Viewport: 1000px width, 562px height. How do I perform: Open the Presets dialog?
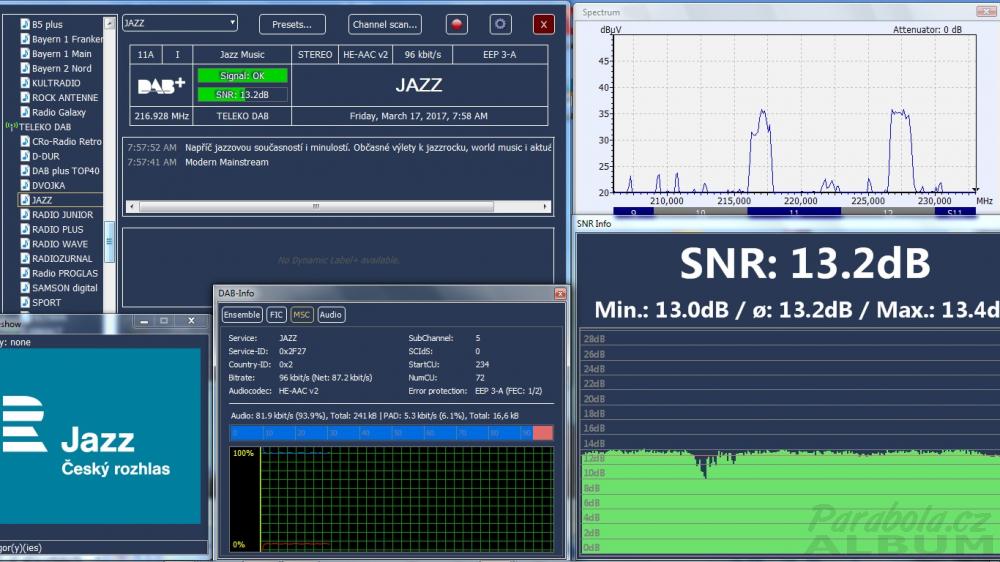[x=292, y=24]
